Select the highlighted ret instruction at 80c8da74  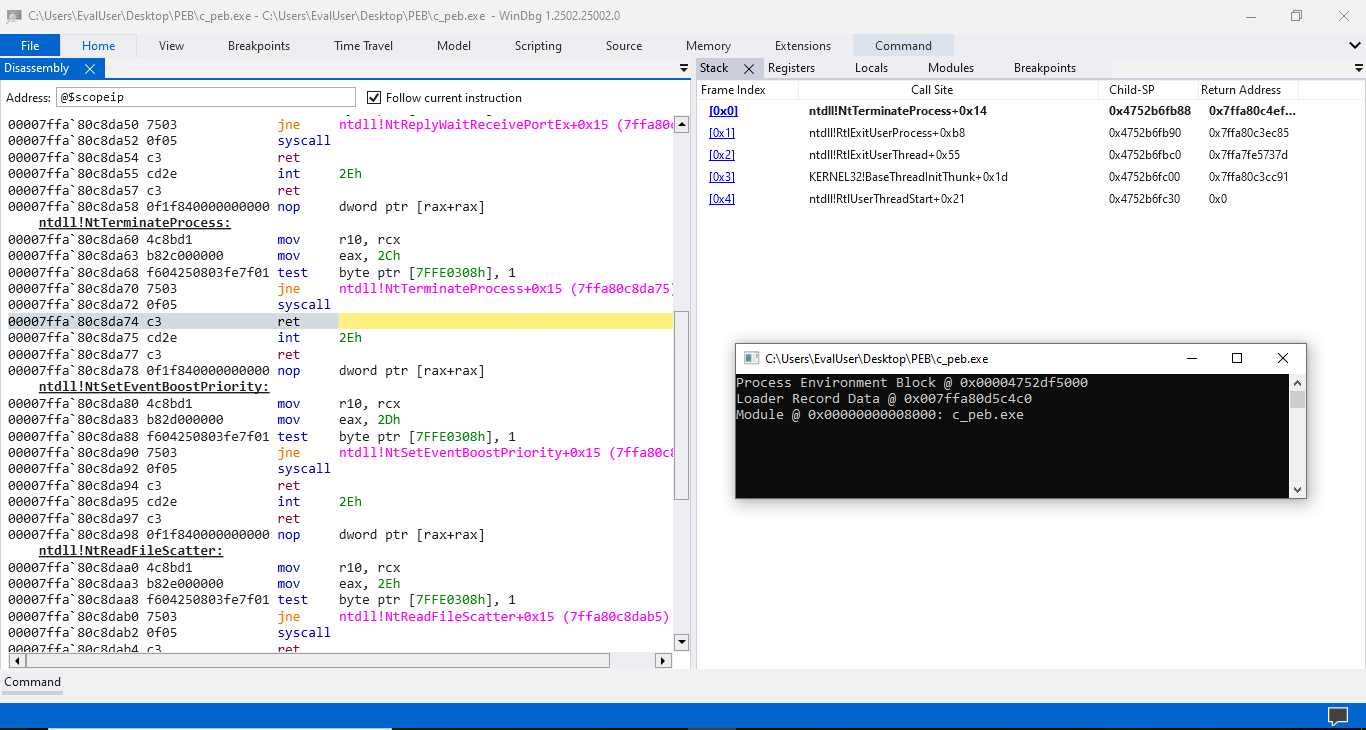340,322
